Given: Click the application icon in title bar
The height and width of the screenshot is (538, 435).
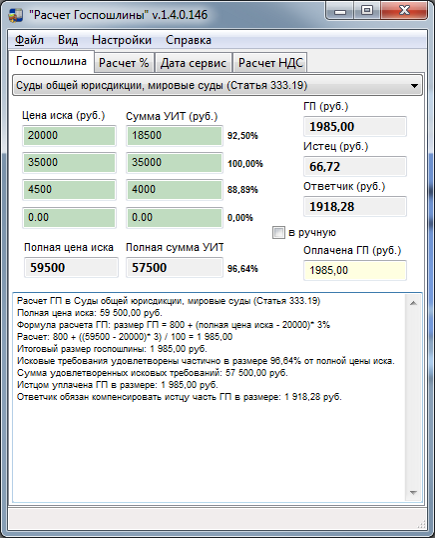Looking at the screenshot, I should pos(15,15).
